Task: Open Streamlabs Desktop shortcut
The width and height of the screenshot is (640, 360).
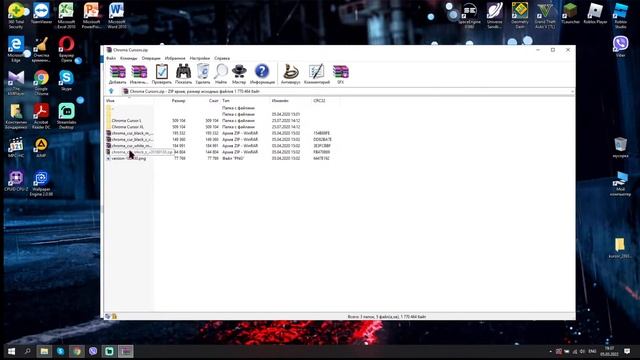Action: click(66, 116)
